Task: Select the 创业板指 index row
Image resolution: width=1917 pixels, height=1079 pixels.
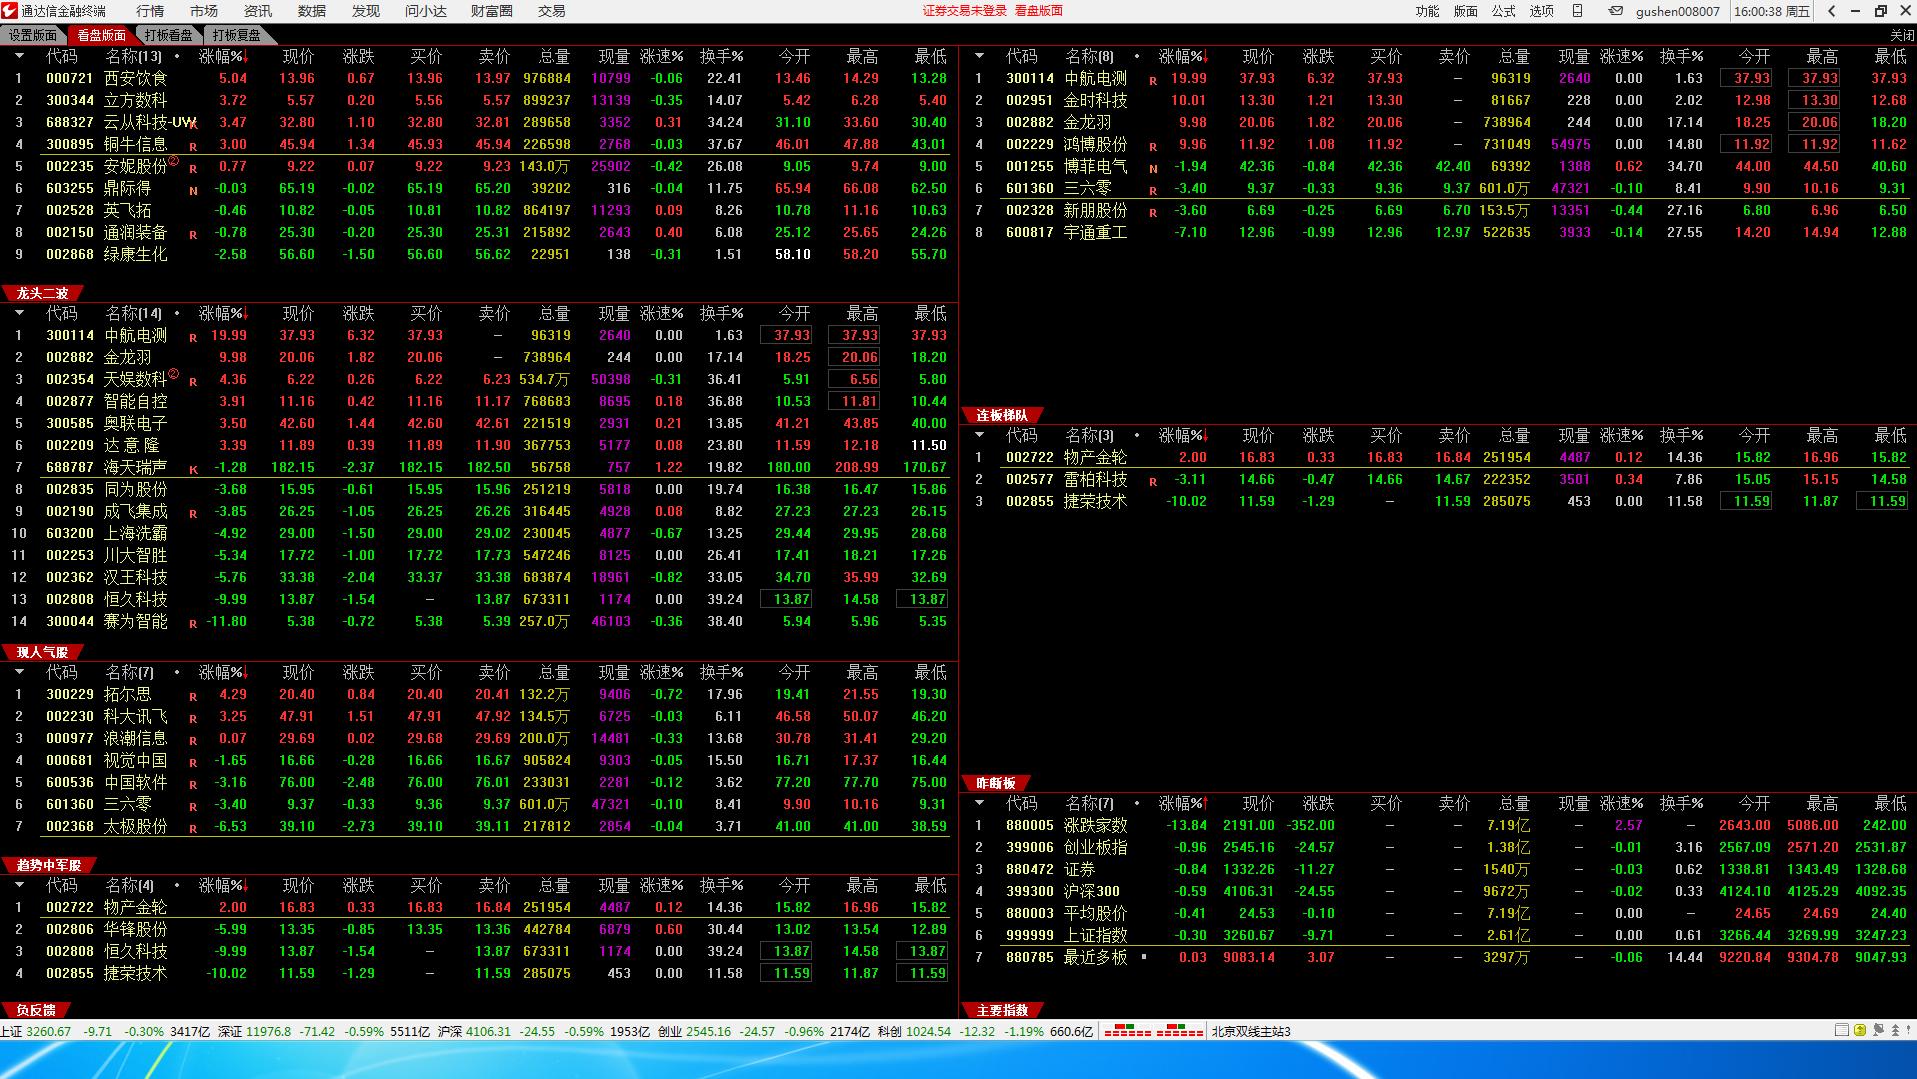Action: [x=1439, y=847]
